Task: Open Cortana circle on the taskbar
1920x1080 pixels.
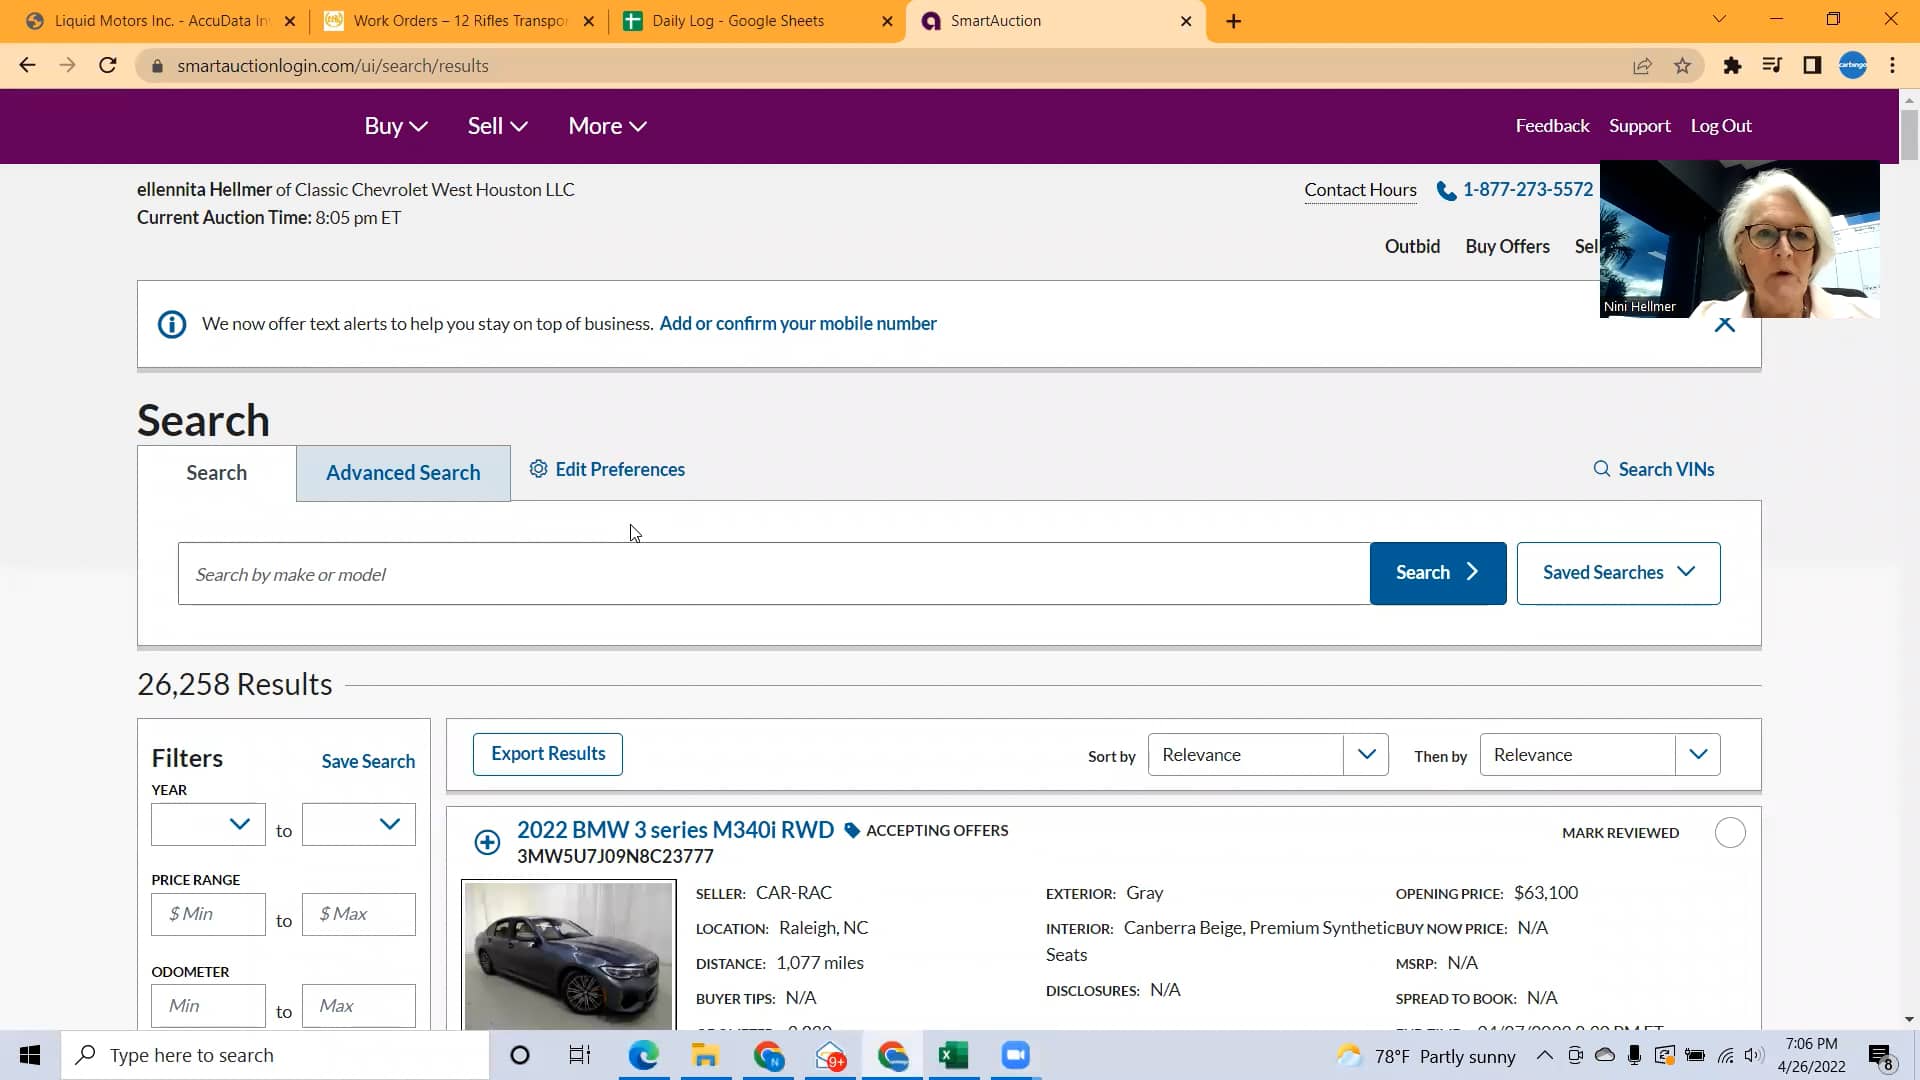Action: (x=520, y=1055)
